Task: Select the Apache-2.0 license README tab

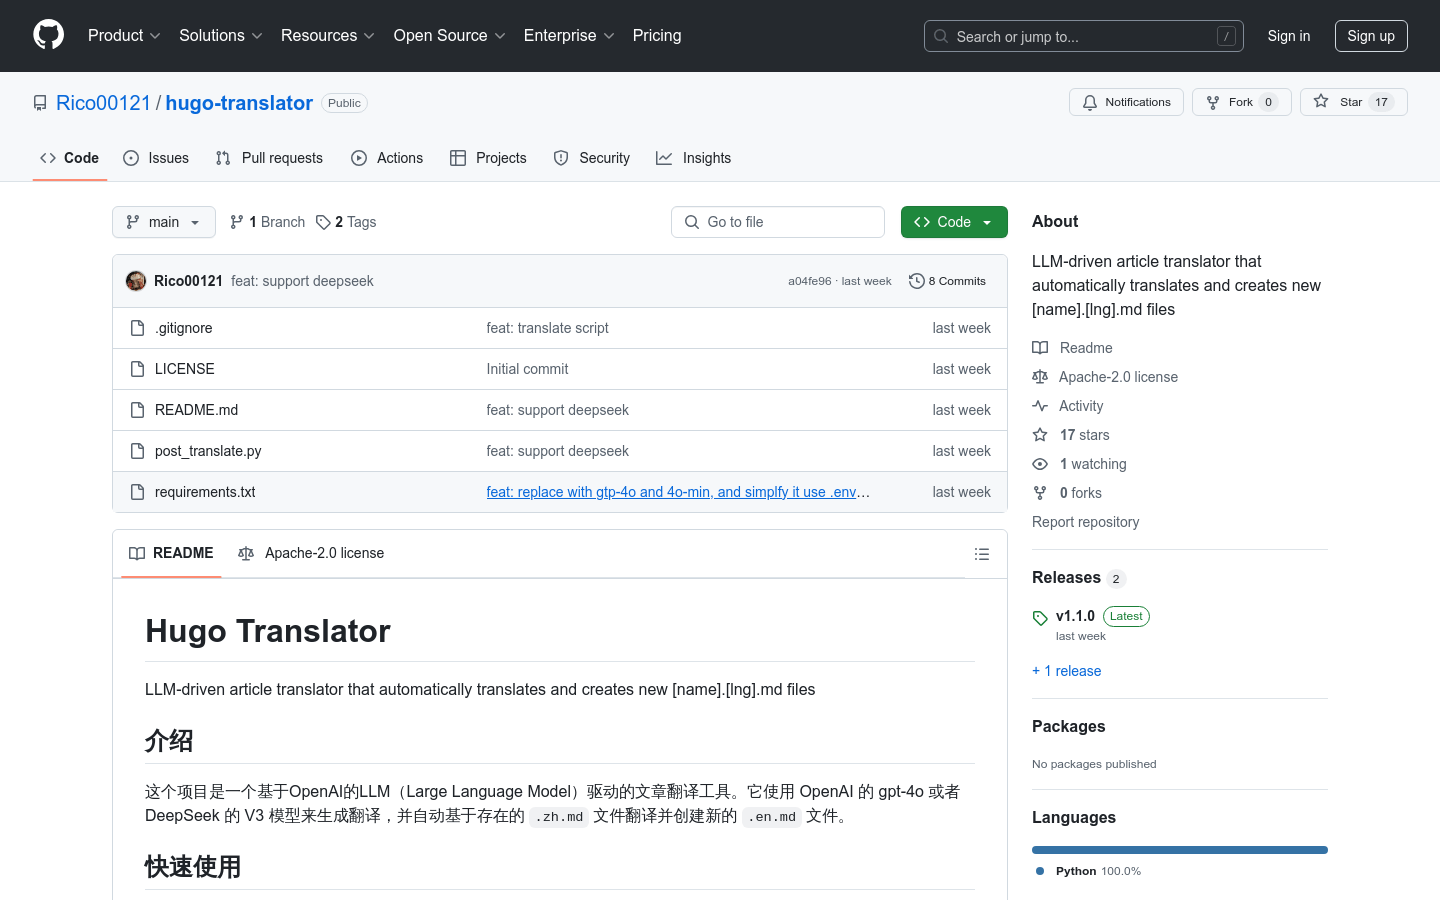Action: pos(311,553)
